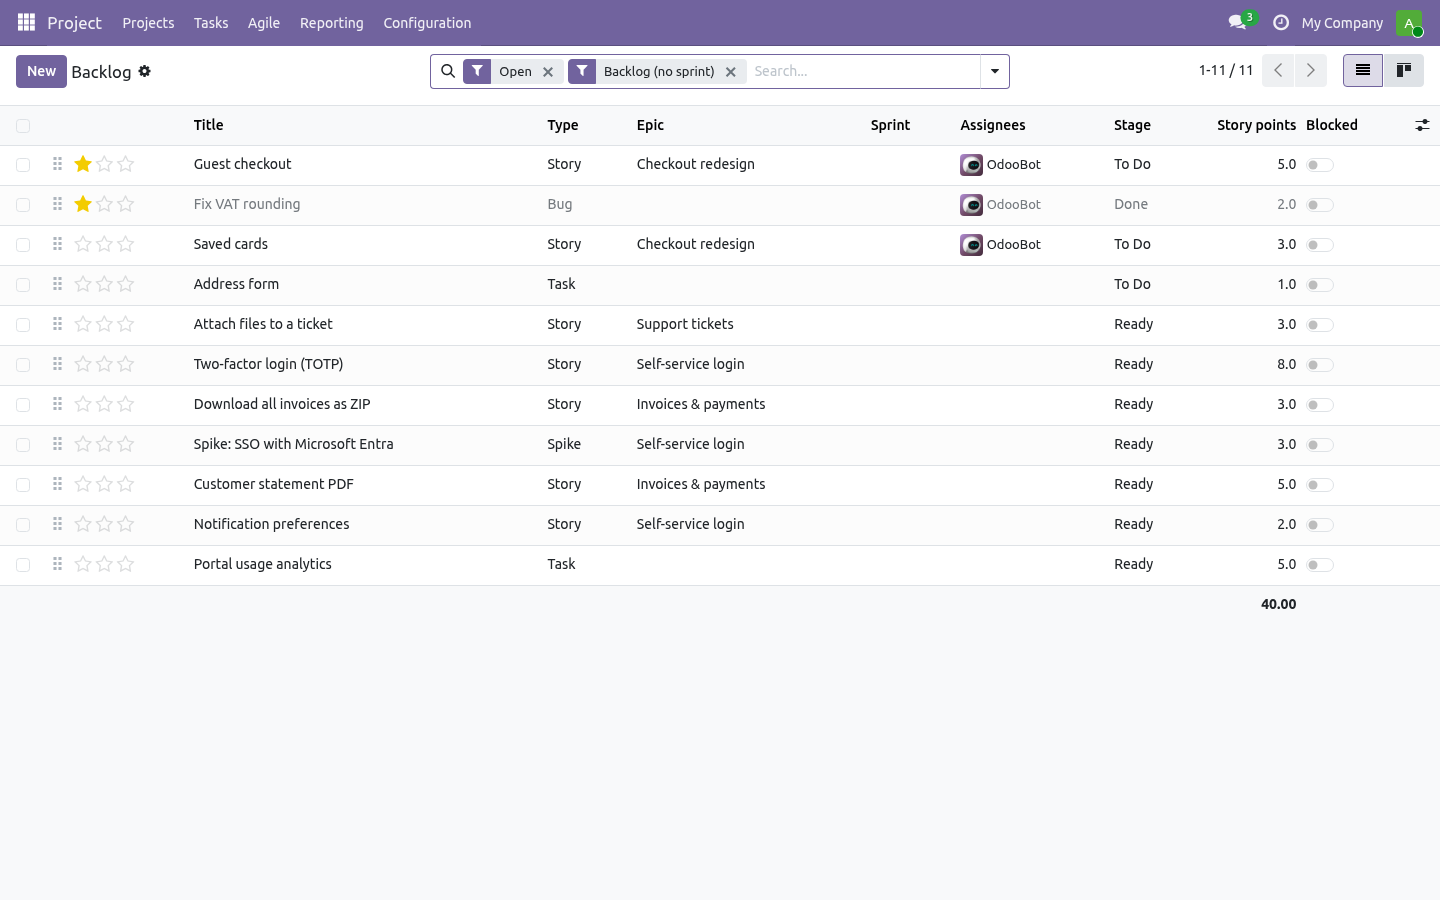Image resolution: width=1440 pixels, height=900 pixels.
Task: Remove the Backlog (no sprint) filter
Action: point(731,72)
